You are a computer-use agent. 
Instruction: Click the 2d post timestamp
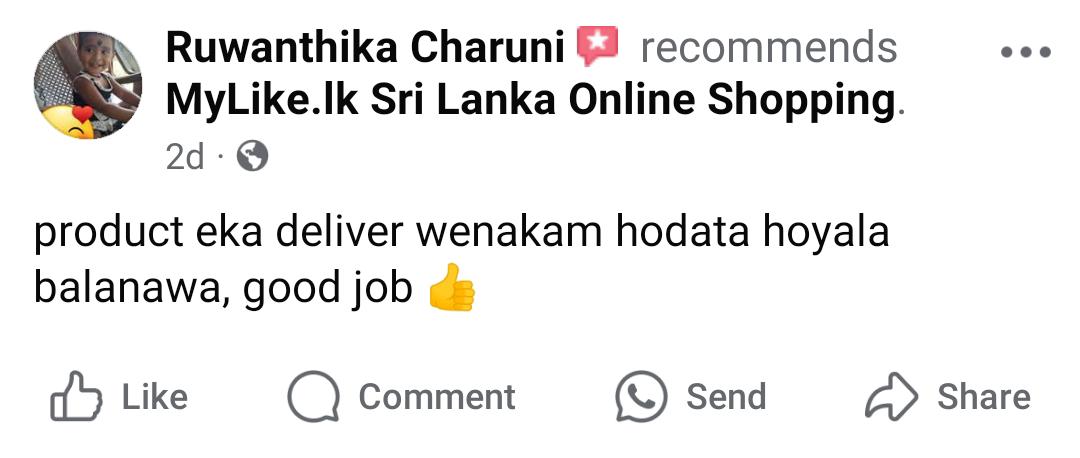point(185,158)
